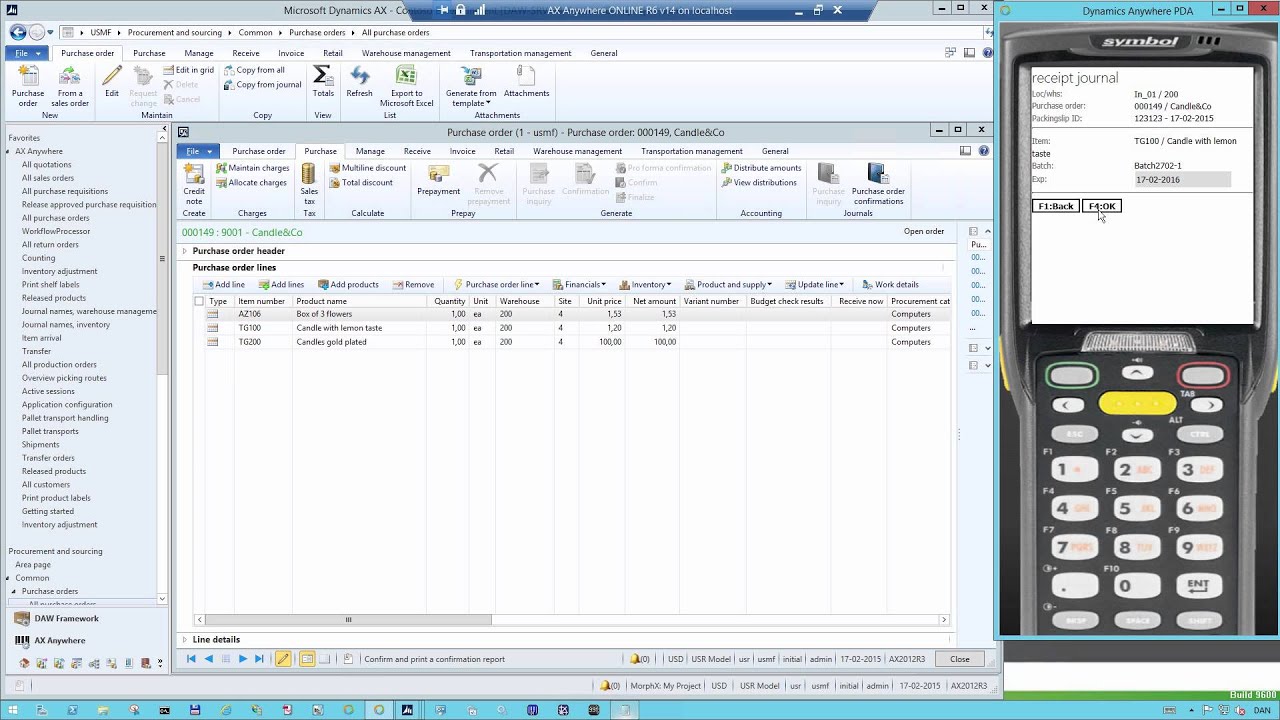1280x720 pixels.
Task: Click F1:Back on PDA screen
Action: [1056, 206]
